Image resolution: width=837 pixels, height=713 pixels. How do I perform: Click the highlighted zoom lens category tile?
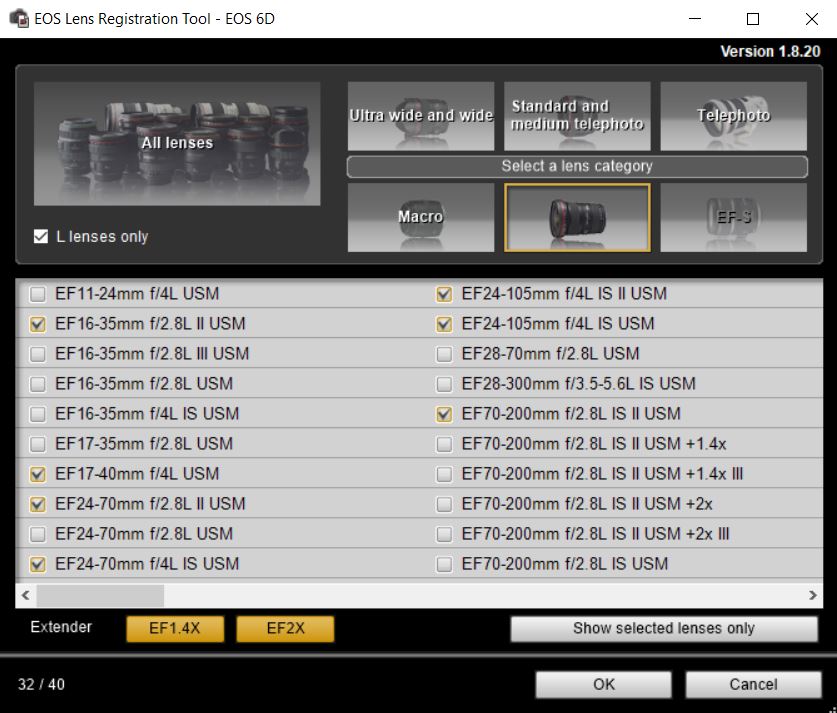click(x=577, y=217)
